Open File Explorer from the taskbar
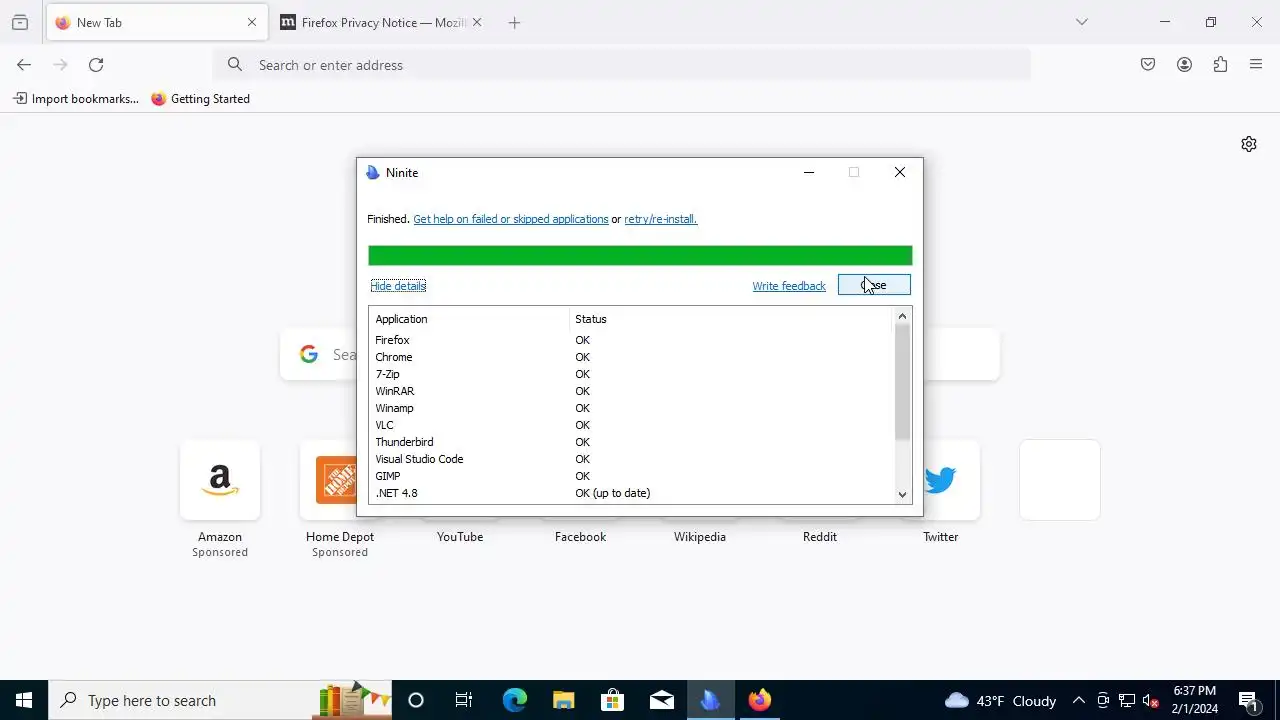The image size is (1280, 720). tap(563, 700)
